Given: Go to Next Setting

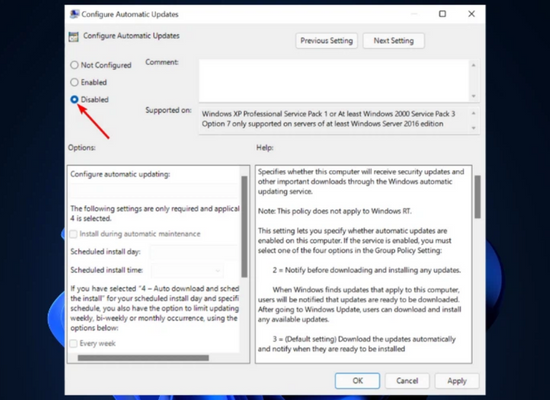Looking at the screenshot, I should click(394, 41).
